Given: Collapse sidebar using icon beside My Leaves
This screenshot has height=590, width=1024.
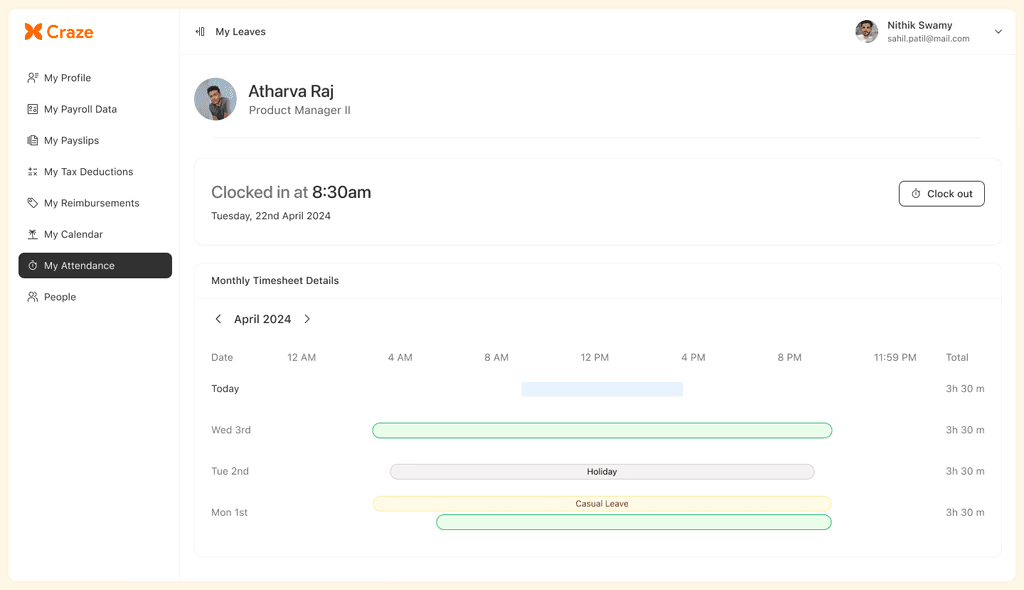Looking at the screenshot, I should [200, 31].
